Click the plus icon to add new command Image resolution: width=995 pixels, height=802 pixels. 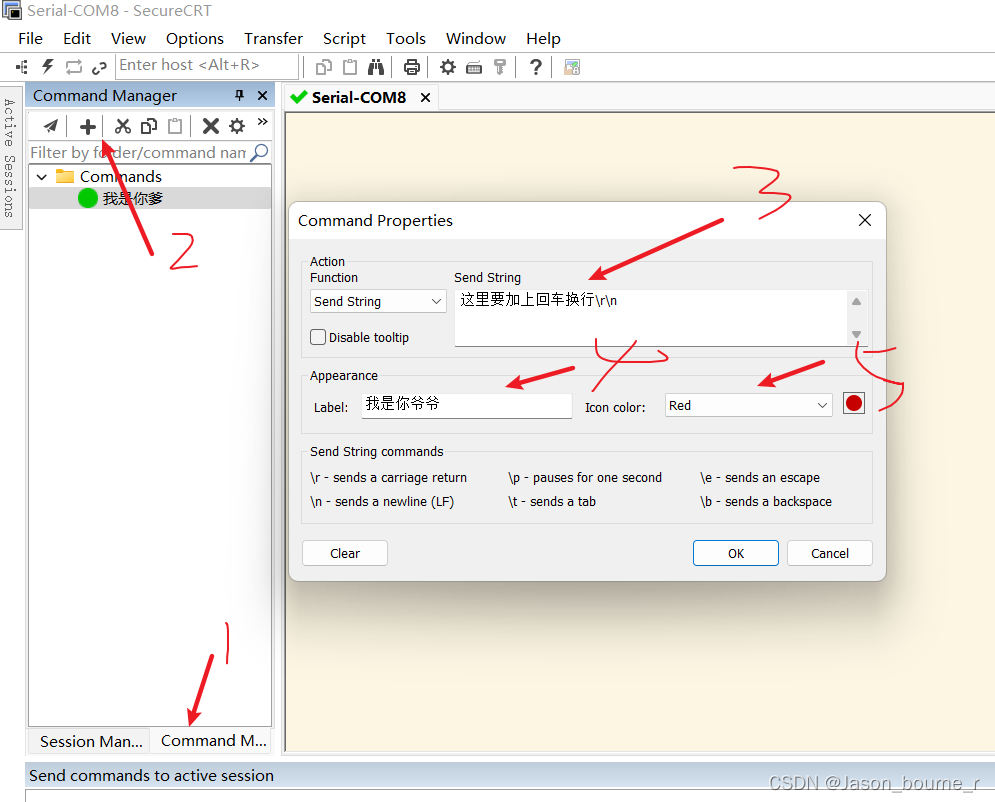point(88,127)
